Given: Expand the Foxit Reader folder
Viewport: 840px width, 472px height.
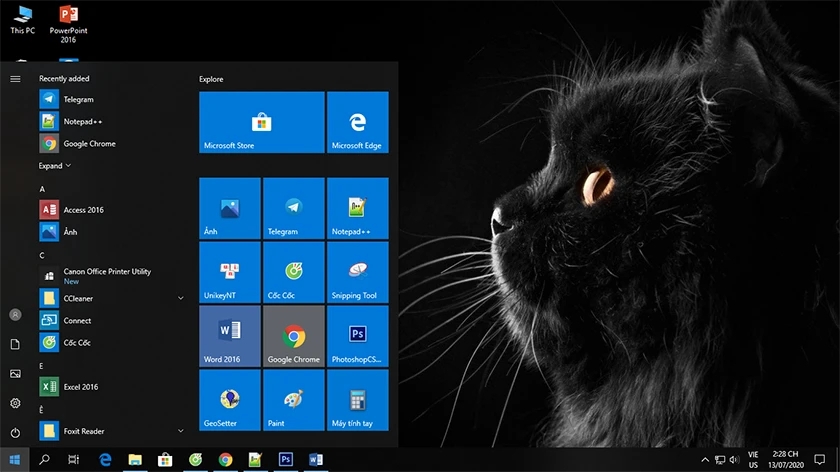Looking at the screenshot, I should pos(181,431).
